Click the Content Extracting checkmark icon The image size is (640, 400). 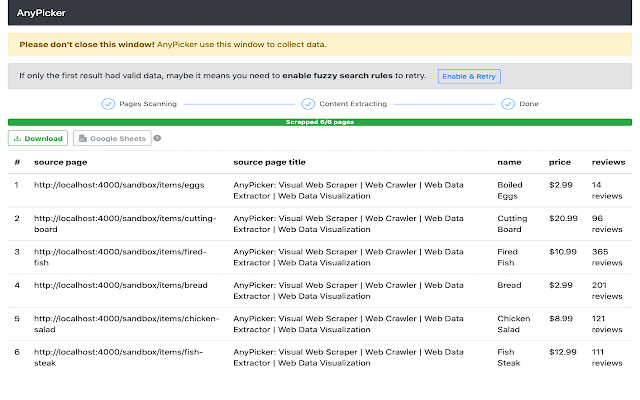[308, 104]
